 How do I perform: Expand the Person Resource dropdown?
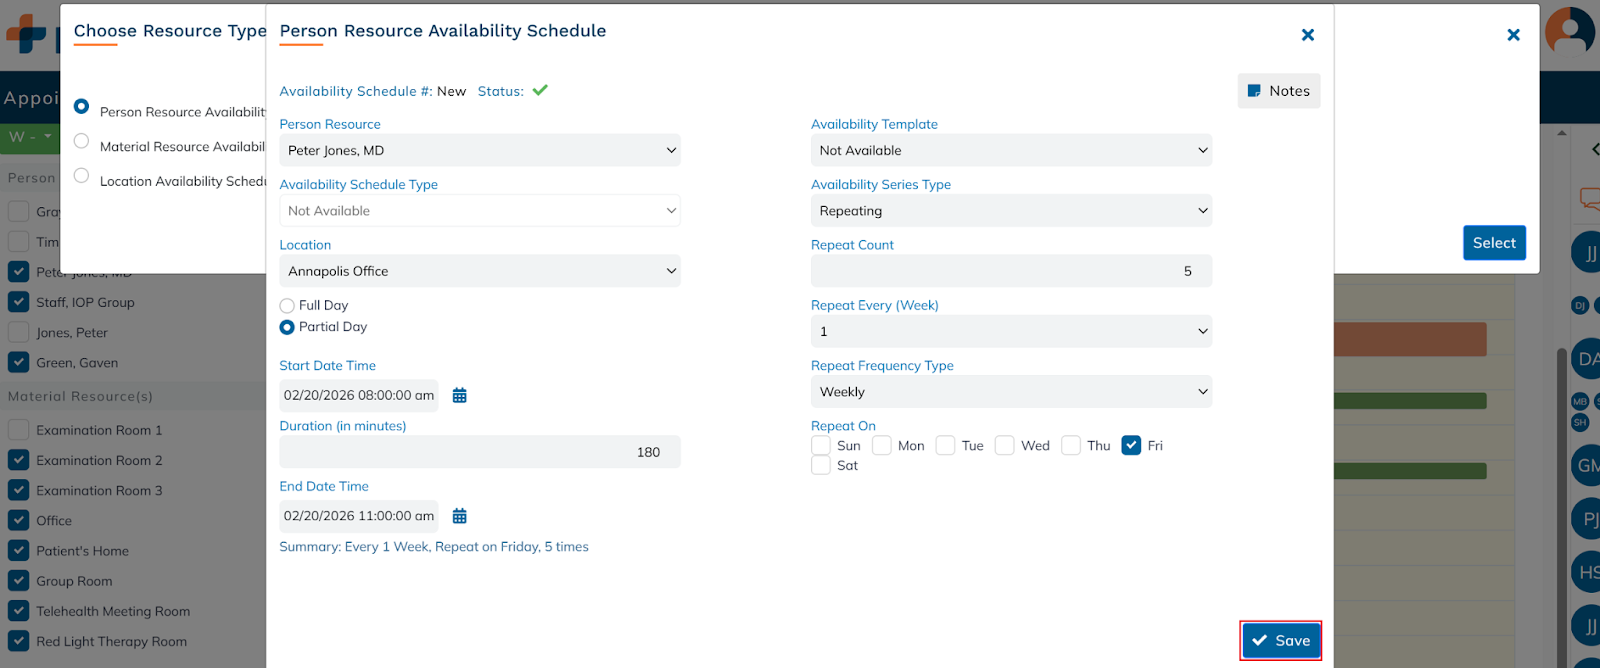pyautogui.click(x=480, y=151)
